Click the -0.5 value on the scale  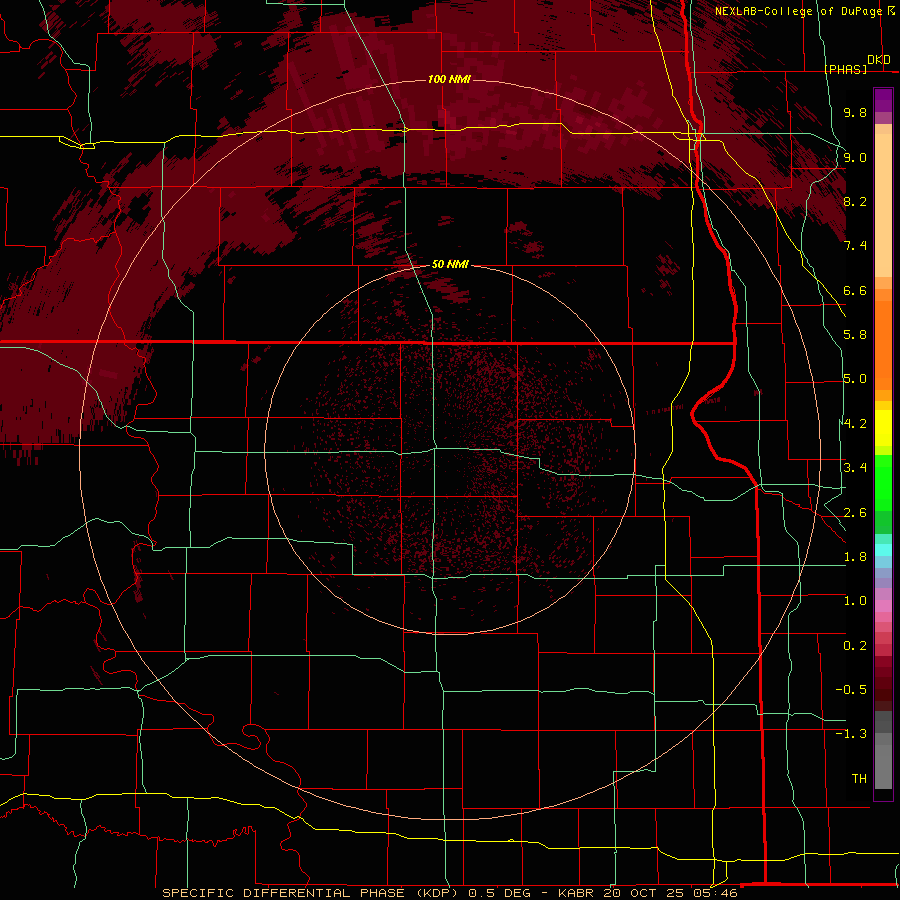[851, 690]
